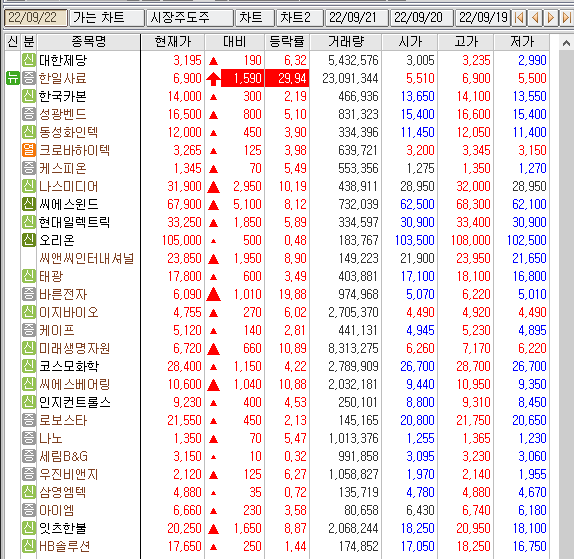Click 미래생명자원 volume 8,313,275
This screenshot has height=559, width=574.
(353, 348)
